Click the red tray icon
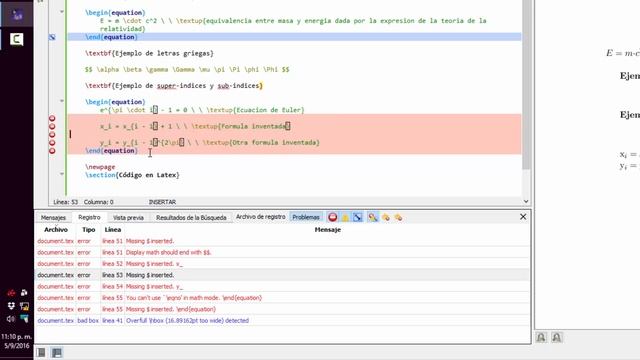The width and height of the screenshot is (640, 360). coord(11,293)
